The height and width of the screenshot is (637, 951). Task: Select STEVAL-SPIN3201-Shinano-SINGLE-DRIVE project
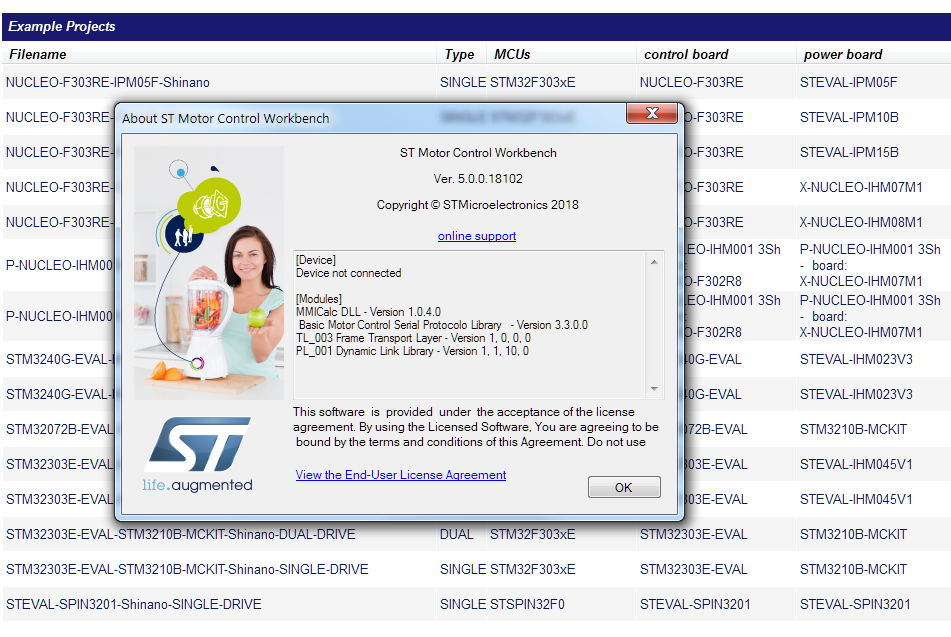tap(133, 605)
